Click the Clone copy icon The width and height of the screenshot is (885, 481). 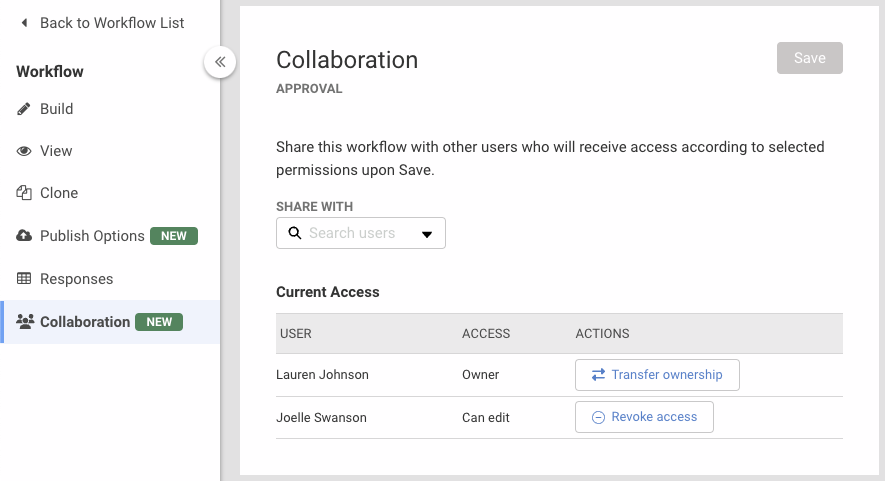click(x=24, y=193)
